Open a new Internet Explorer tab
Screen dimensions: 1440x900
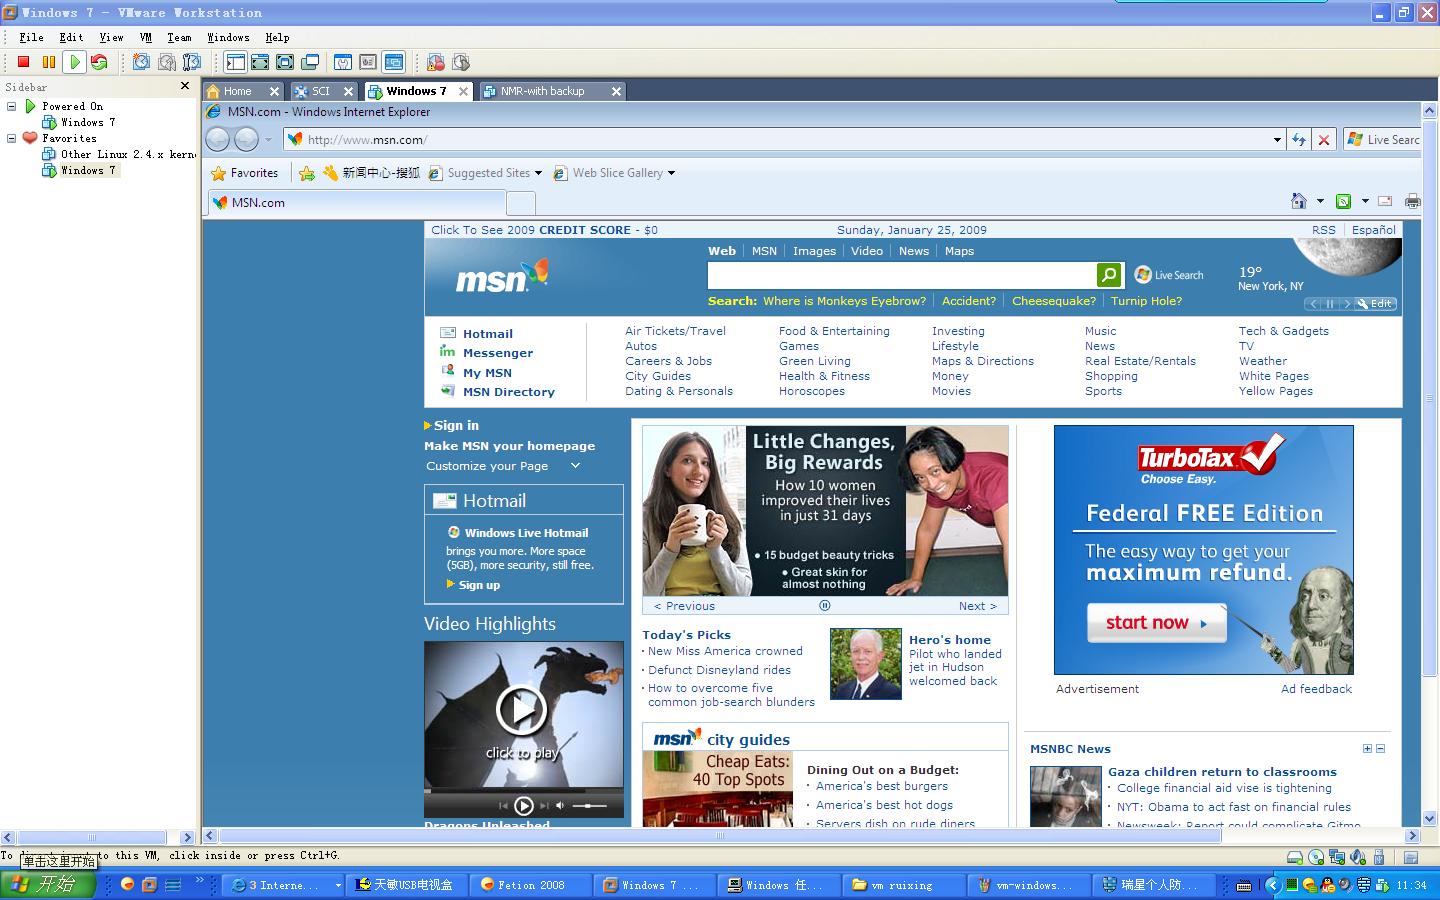click(x=521, y=203)
